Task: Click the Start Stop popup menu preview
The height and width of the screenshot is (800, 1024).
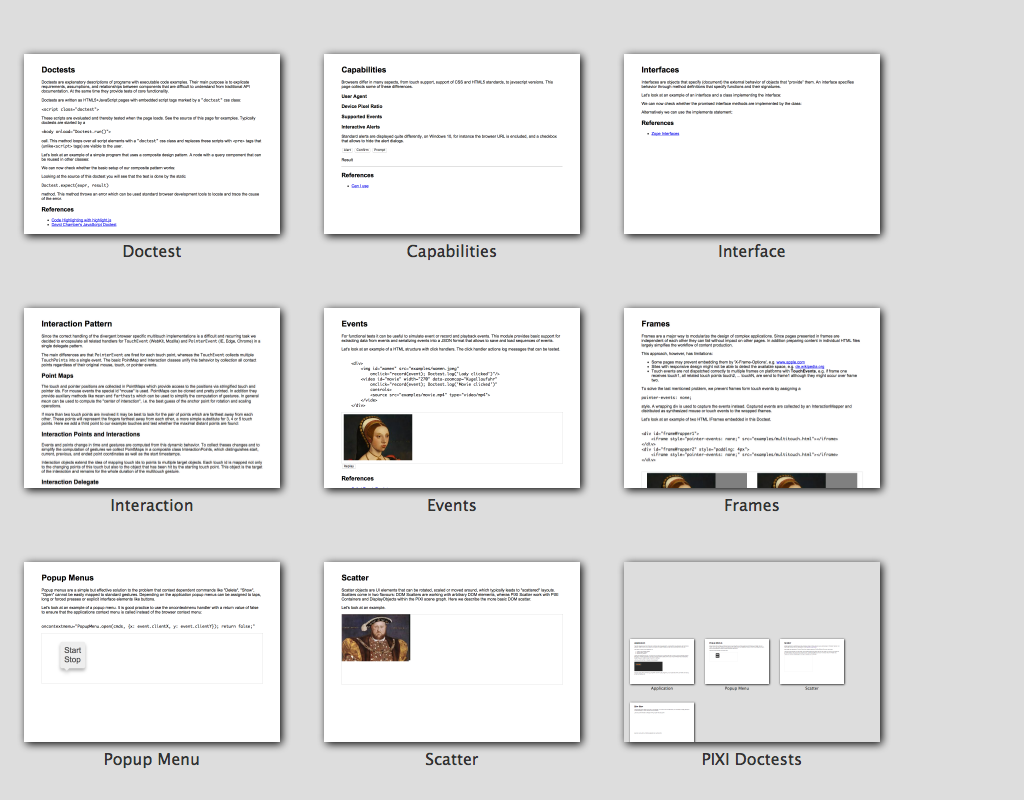Action: coord(73,655)
